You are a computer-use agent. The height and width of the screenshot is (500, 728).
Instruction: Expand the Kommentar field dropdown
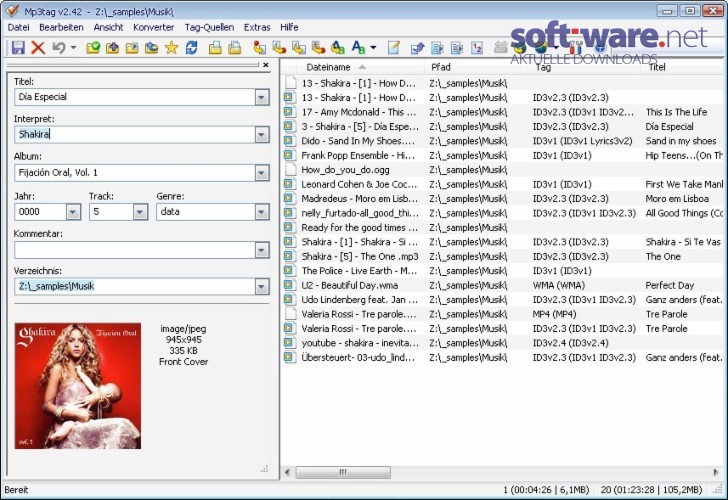(262, 250)
